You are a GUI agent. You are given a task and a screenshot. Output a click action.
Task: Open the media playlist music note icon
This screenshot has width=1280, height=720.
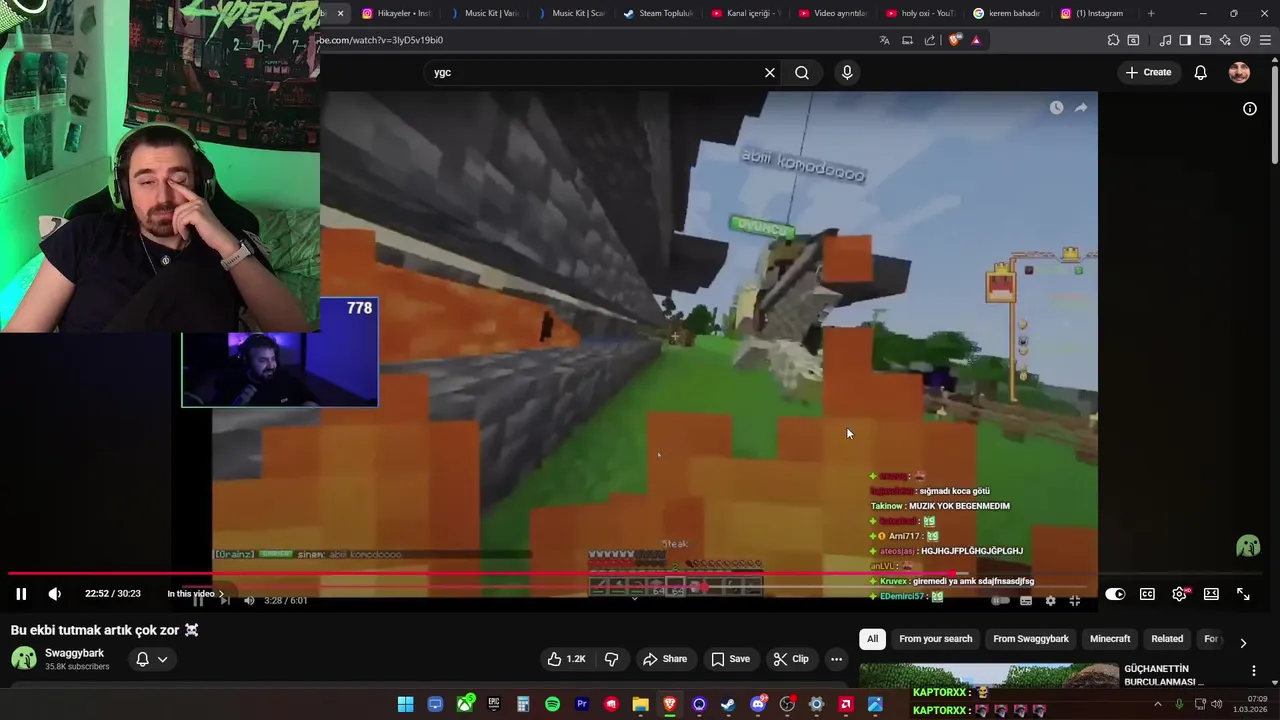point(1165,40)
